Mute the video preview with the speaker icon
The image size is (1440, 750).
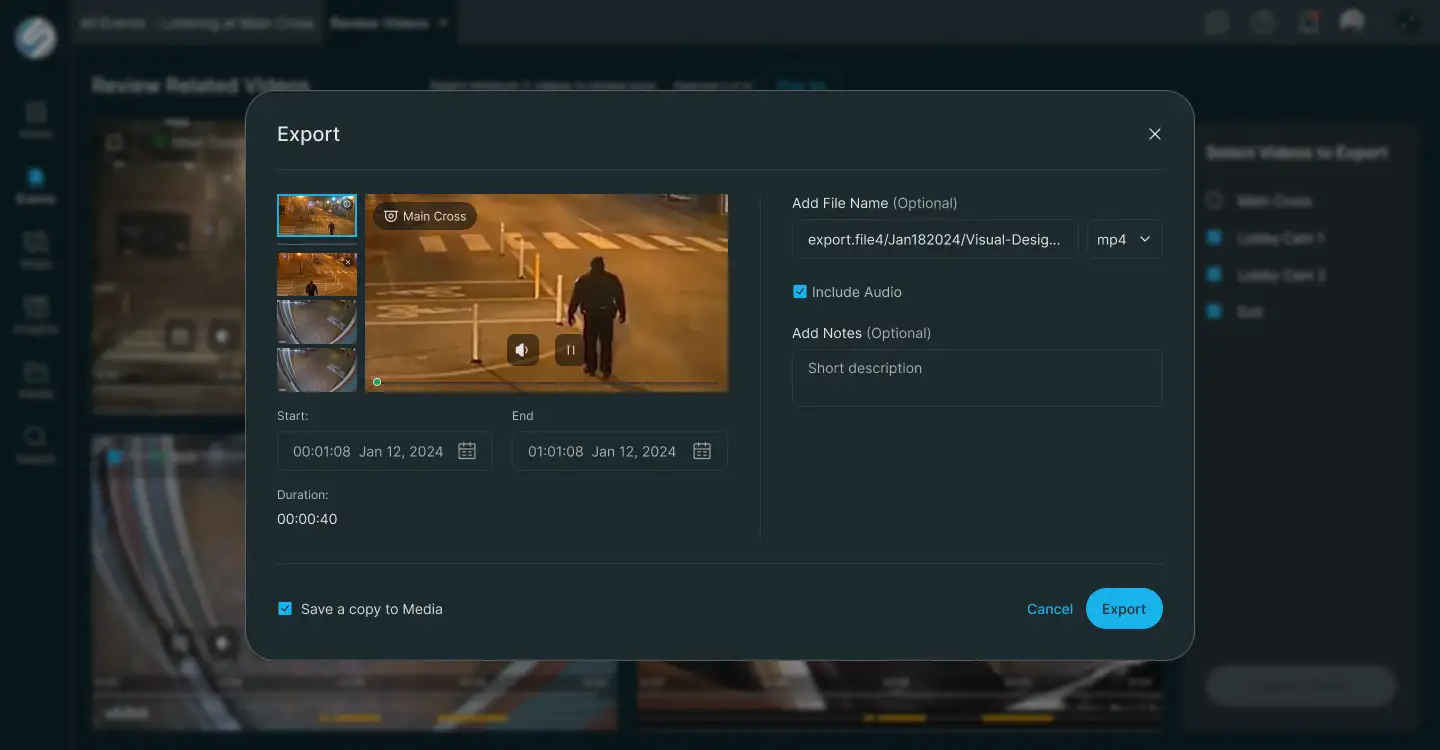point(523,350)
